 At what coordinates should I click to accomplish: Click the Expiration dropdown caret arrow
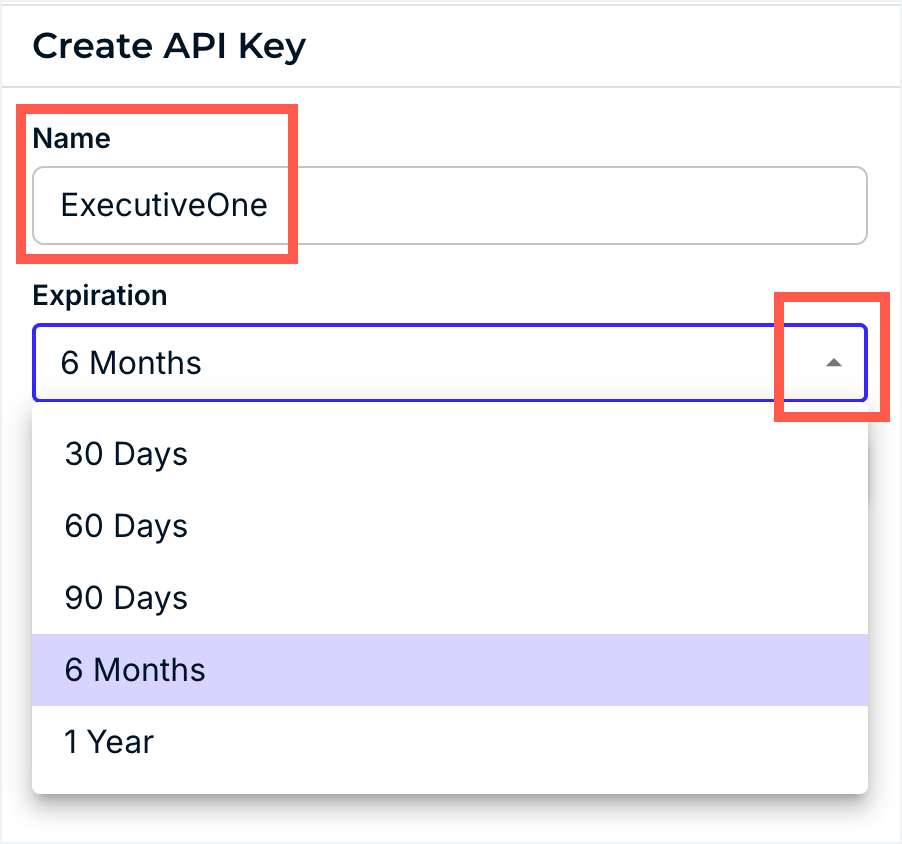833,363
